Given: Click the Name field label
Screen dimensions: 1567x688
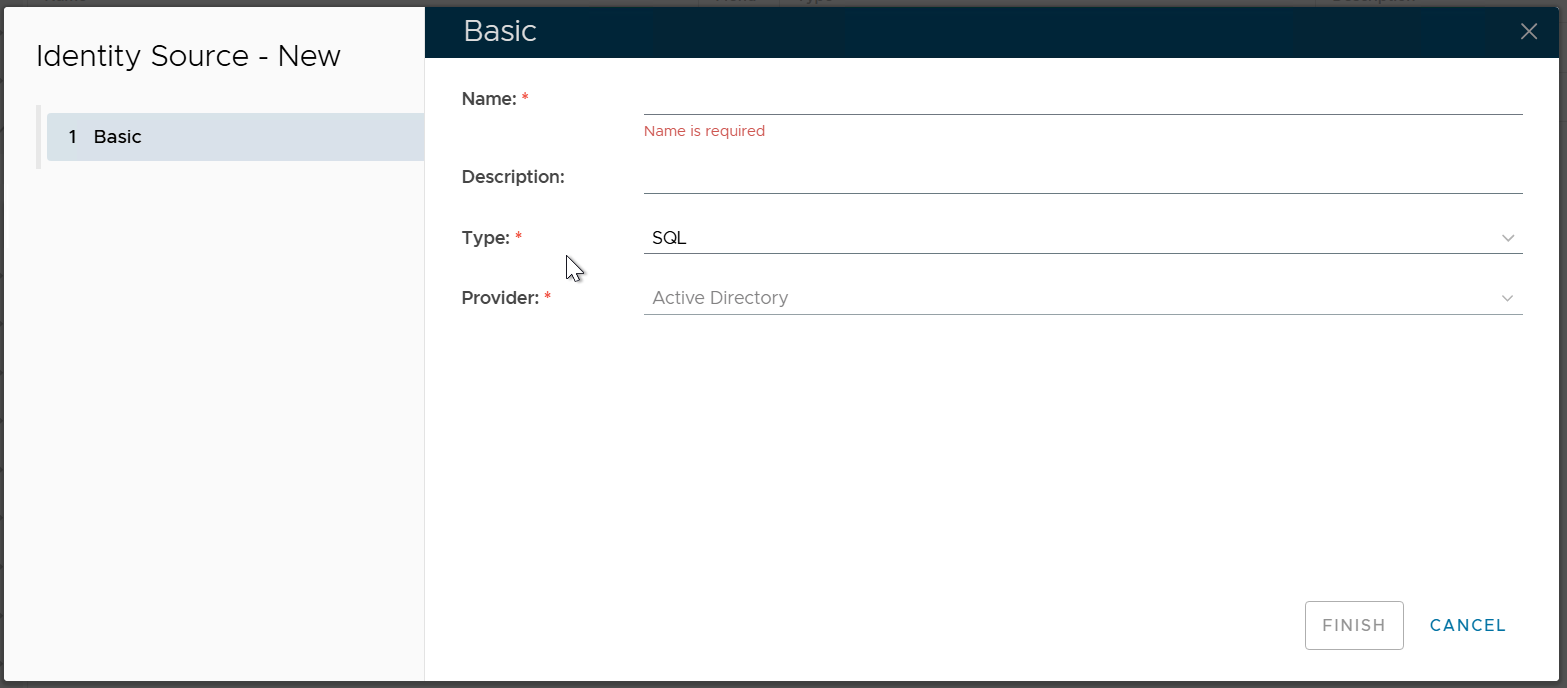Looking at the screenshot, I should tap(488, 99).
